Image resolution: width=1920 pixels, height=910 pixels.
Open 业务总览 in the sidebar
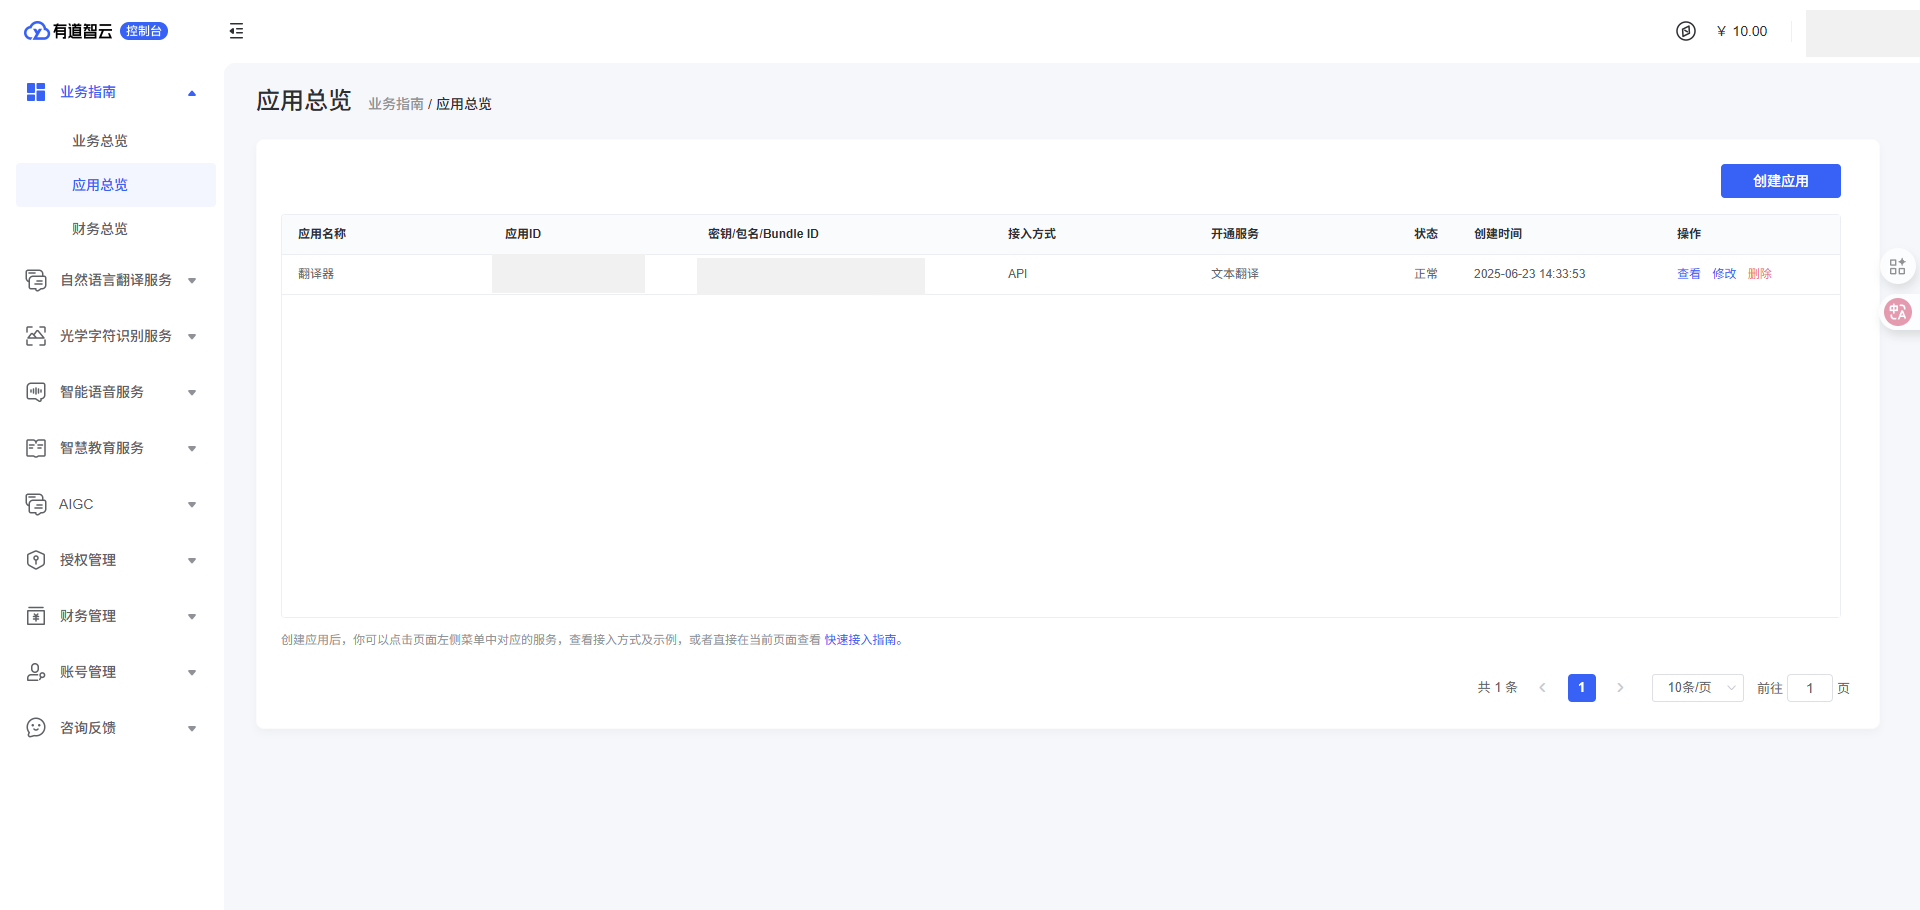point(100,141)
